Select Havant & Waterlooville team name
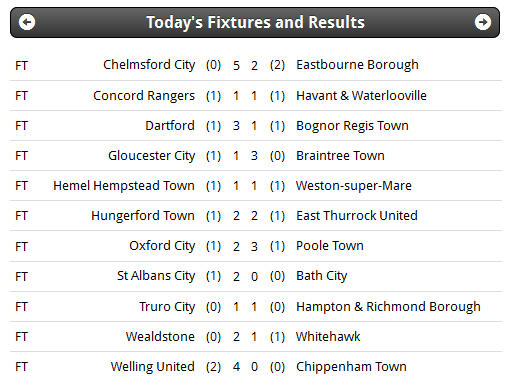 tap(361, 96)
